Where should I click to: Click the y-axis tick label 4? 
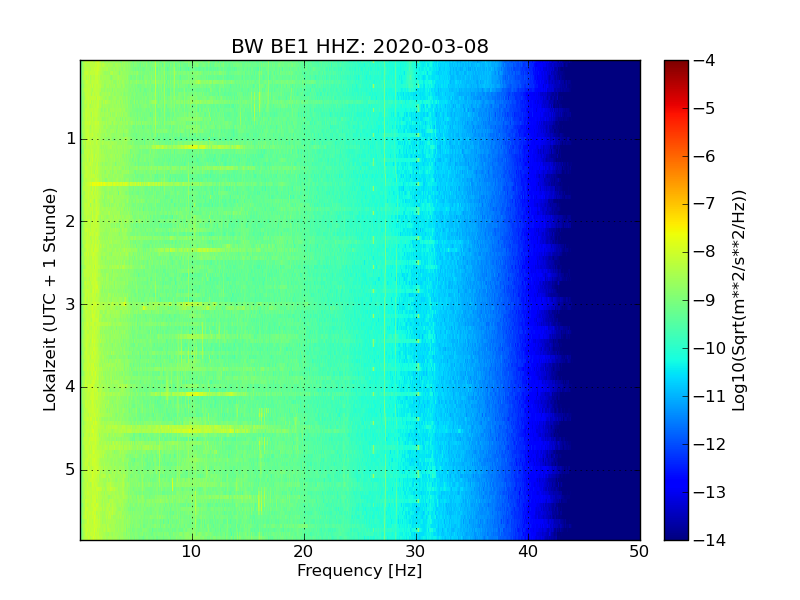(71, 387)
